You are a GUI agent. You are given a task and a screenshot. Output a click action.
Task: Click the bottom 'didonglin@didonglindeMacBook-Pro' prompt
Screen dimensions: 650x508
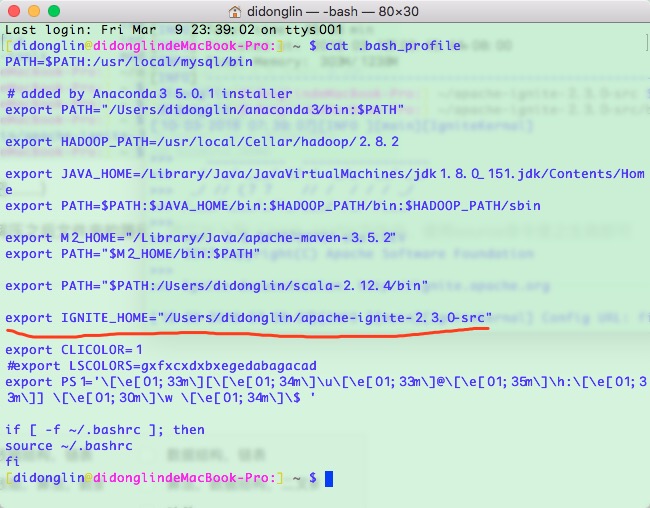pos(144,478)
